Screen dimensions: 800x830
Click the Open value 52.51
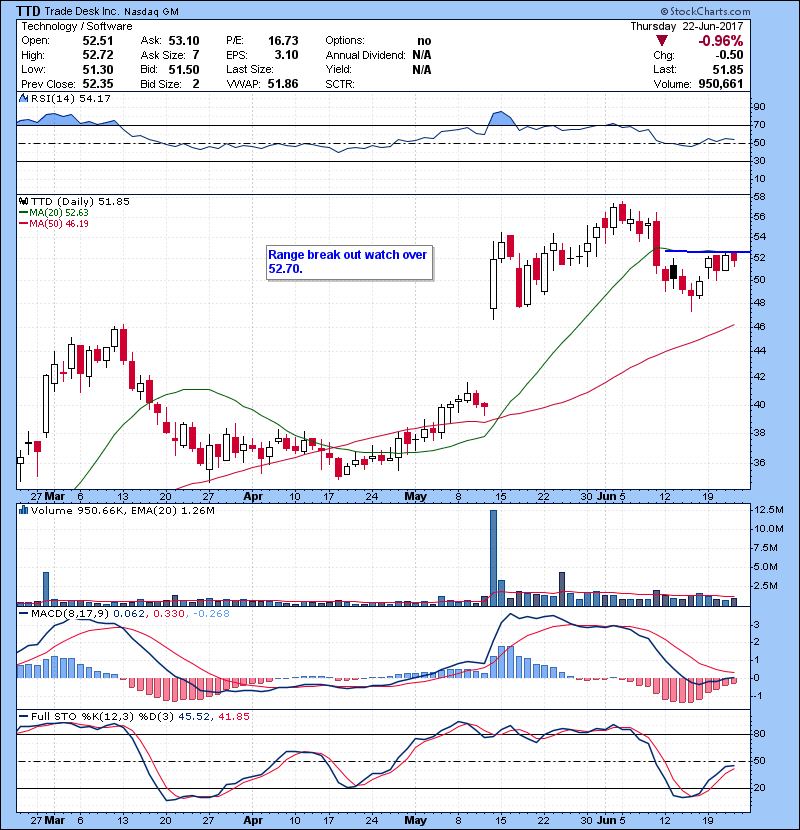click(97, 41)
